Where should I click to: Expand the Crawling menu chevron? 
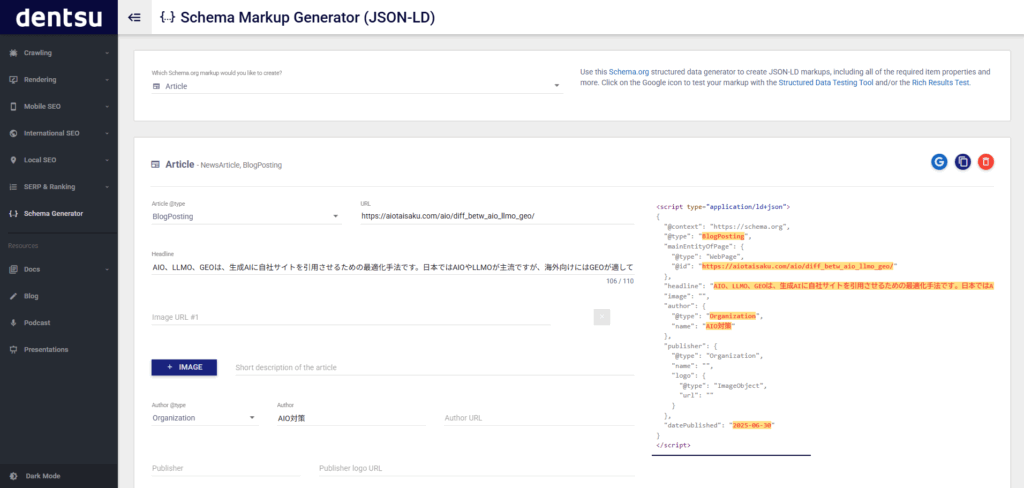click(x=106, y=53)
